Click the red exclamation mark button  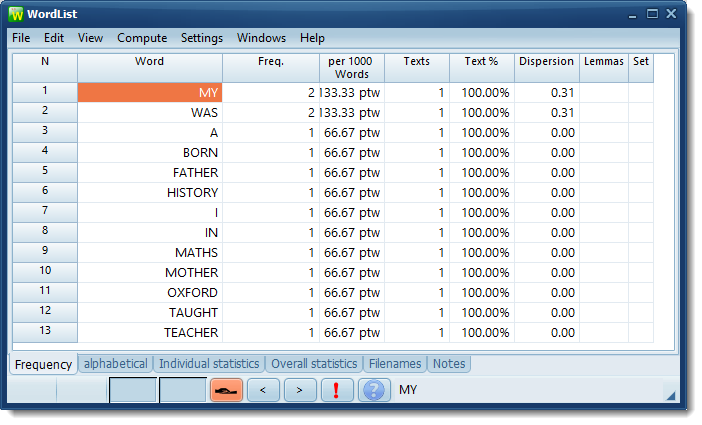click(x=336, y=390)
